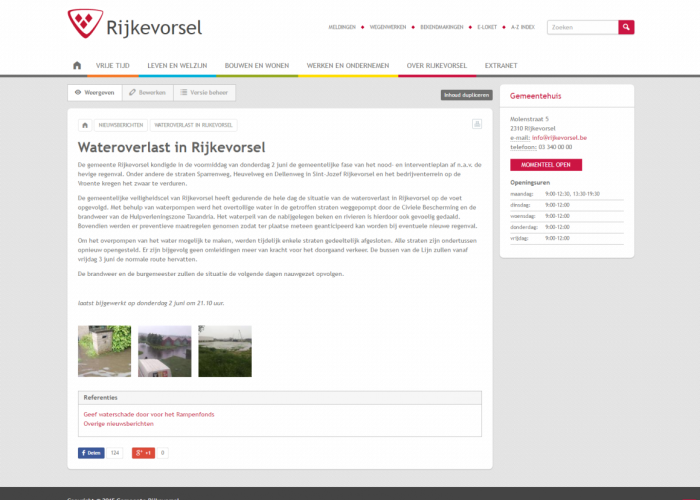Screen dimensions: 700x500
Task: Share the article with Facebook Delen button
Action: point(91,453)
